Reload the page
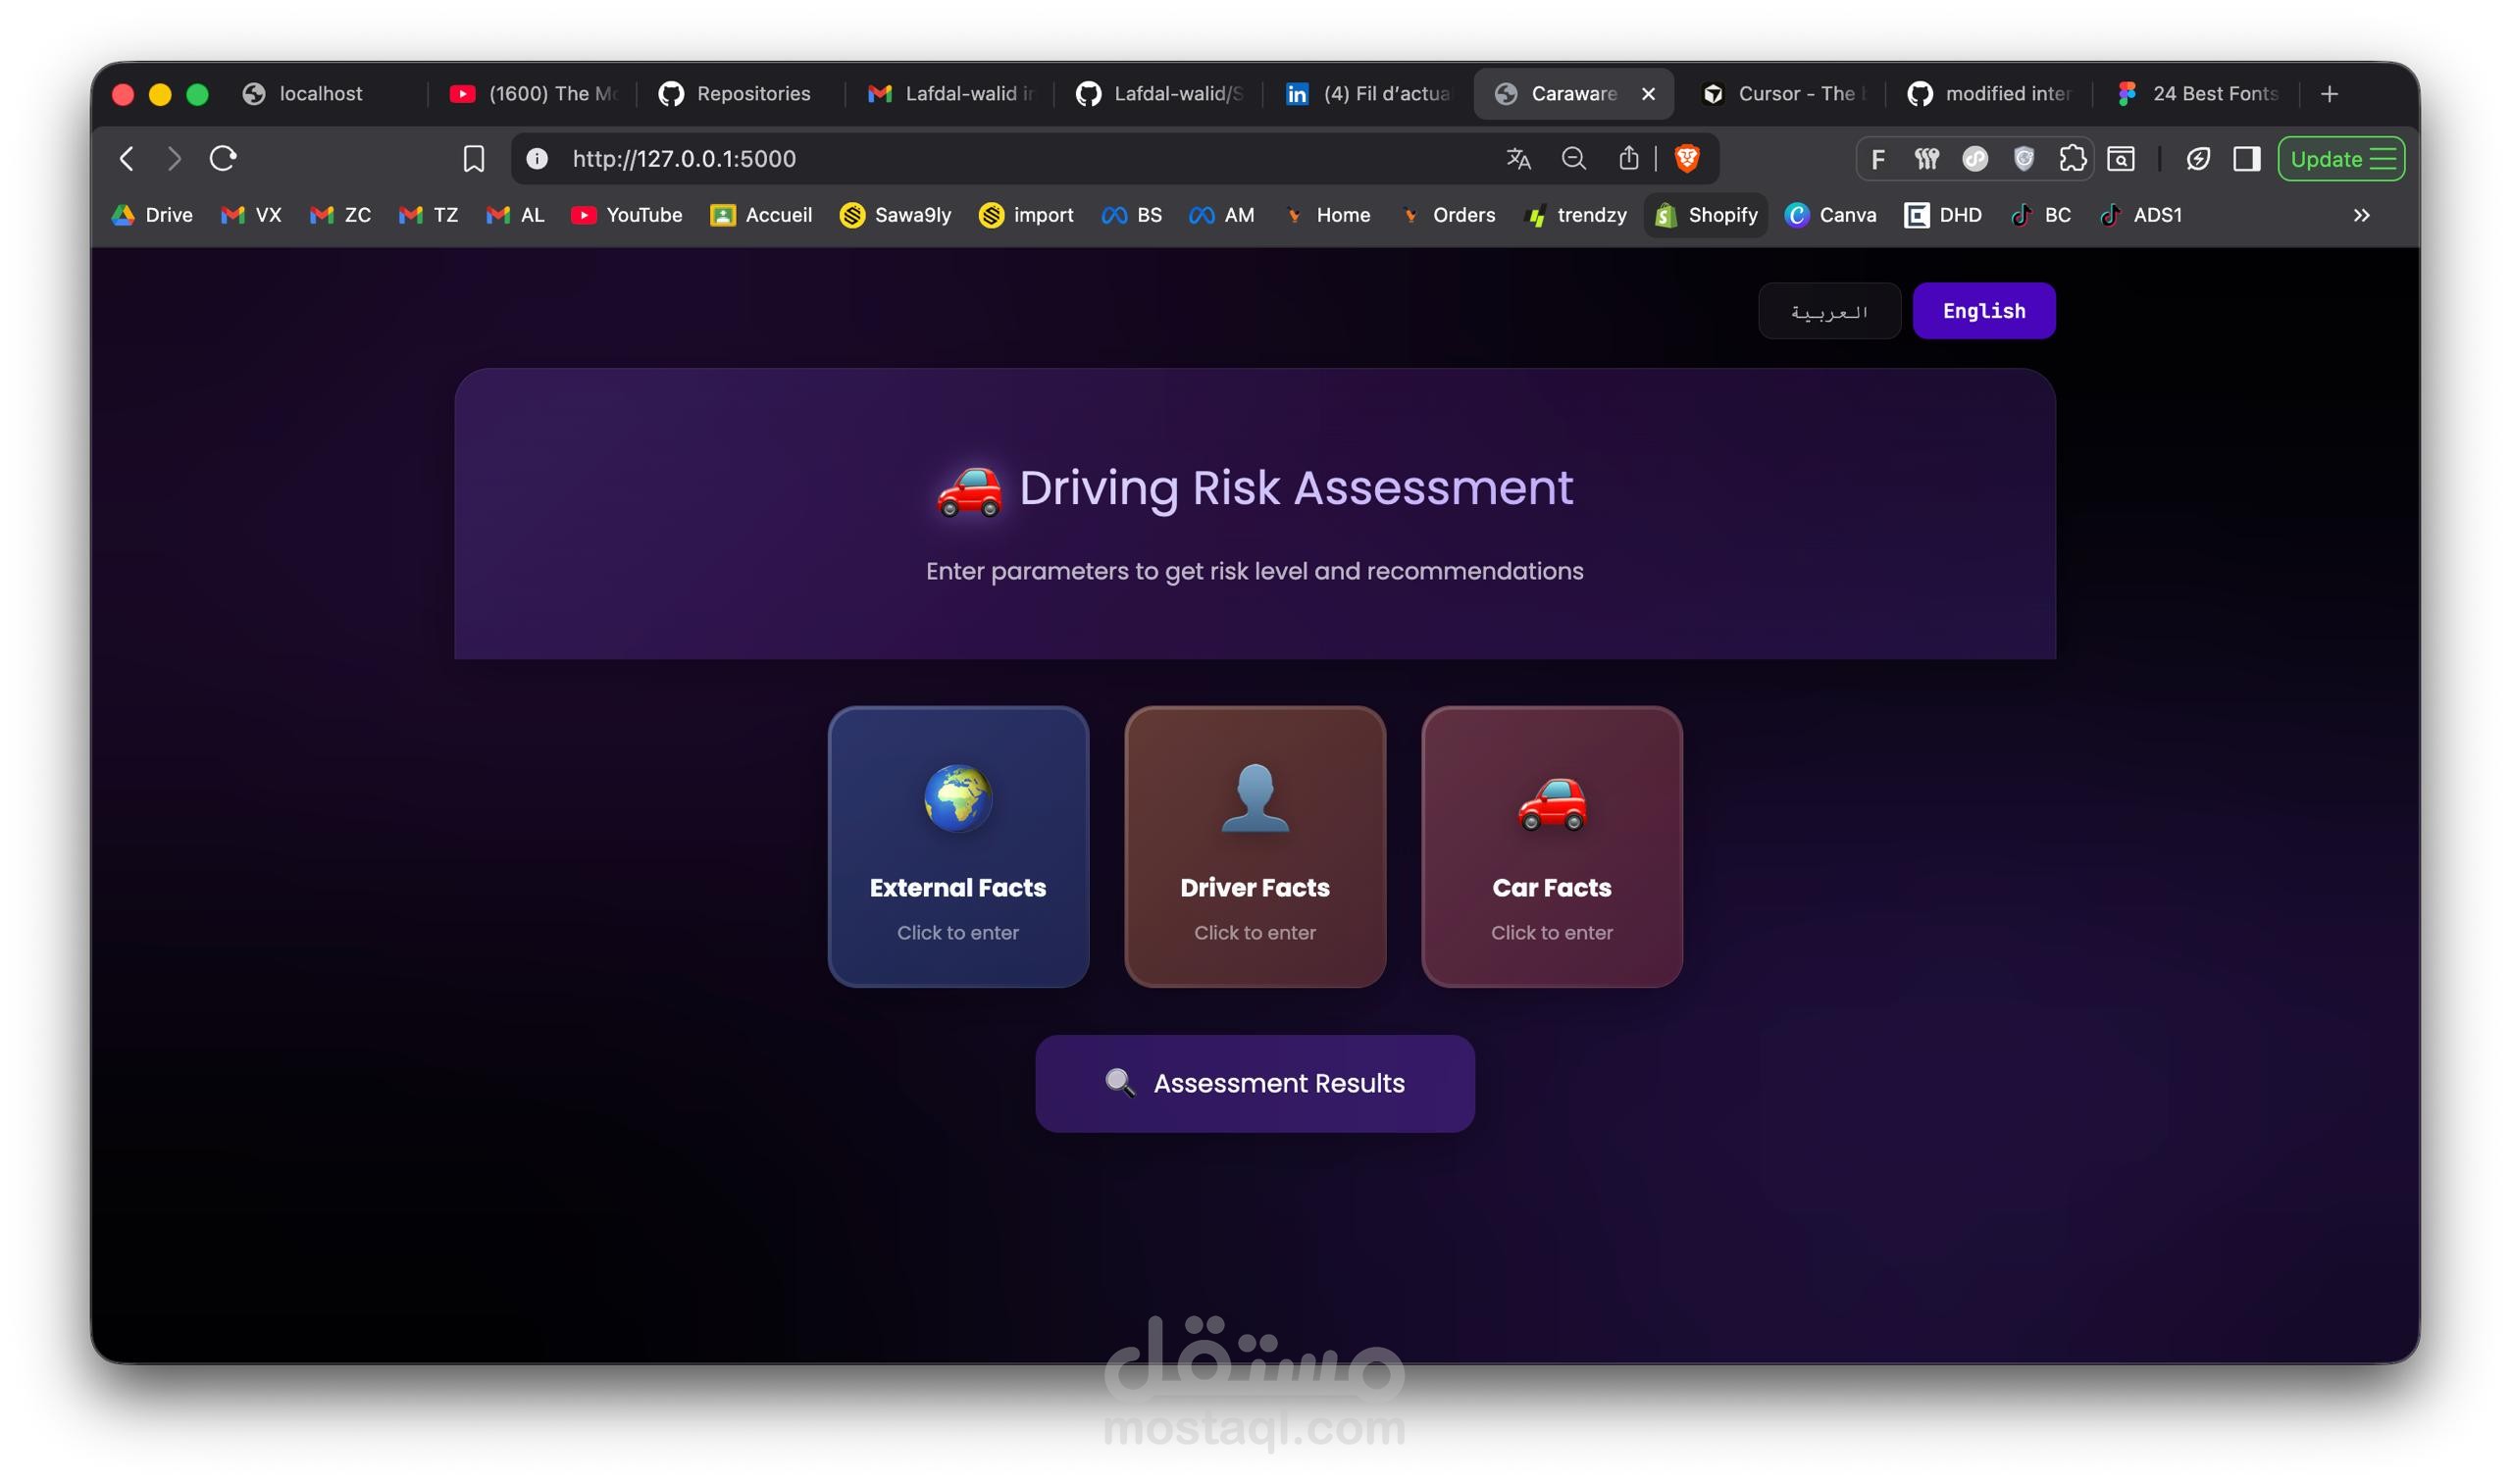Viewport: 2511px width, 1484px height. pyautogui.click(x=223, y=158)
